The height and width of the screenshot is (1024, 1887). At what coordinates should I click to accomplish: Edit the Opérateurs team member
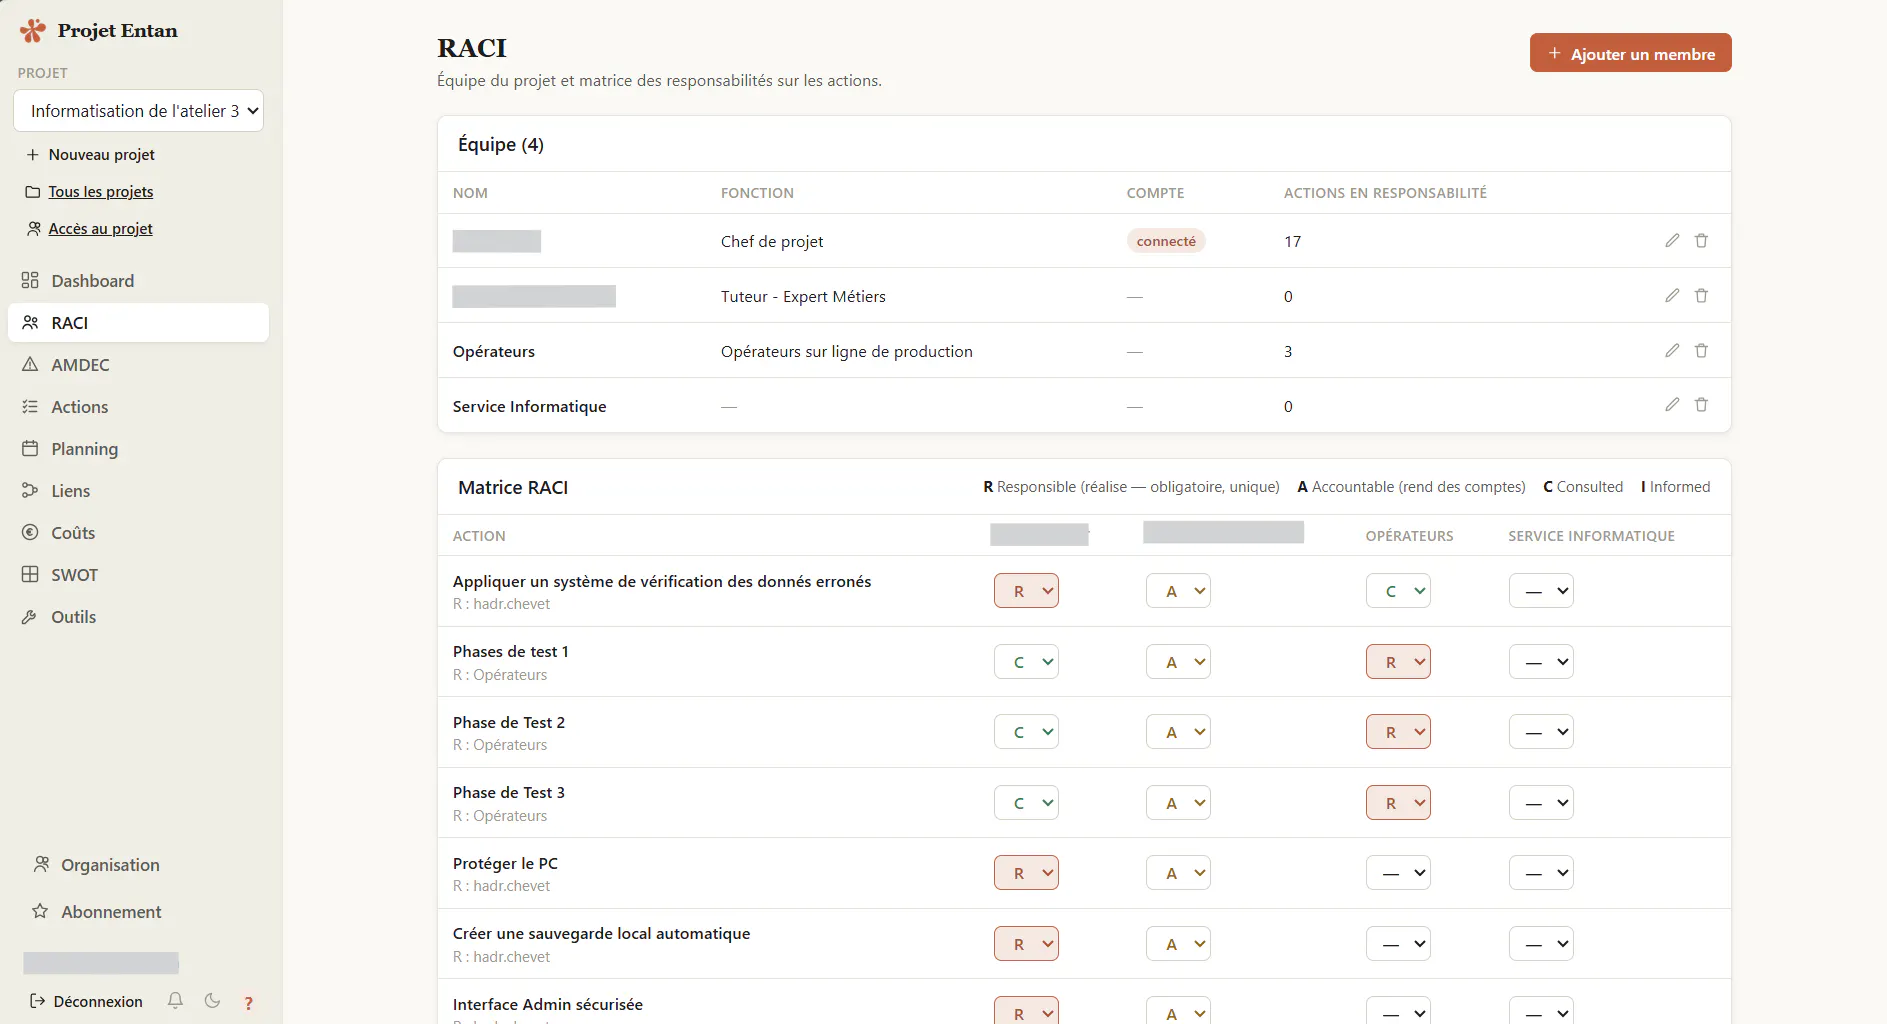1672,351
